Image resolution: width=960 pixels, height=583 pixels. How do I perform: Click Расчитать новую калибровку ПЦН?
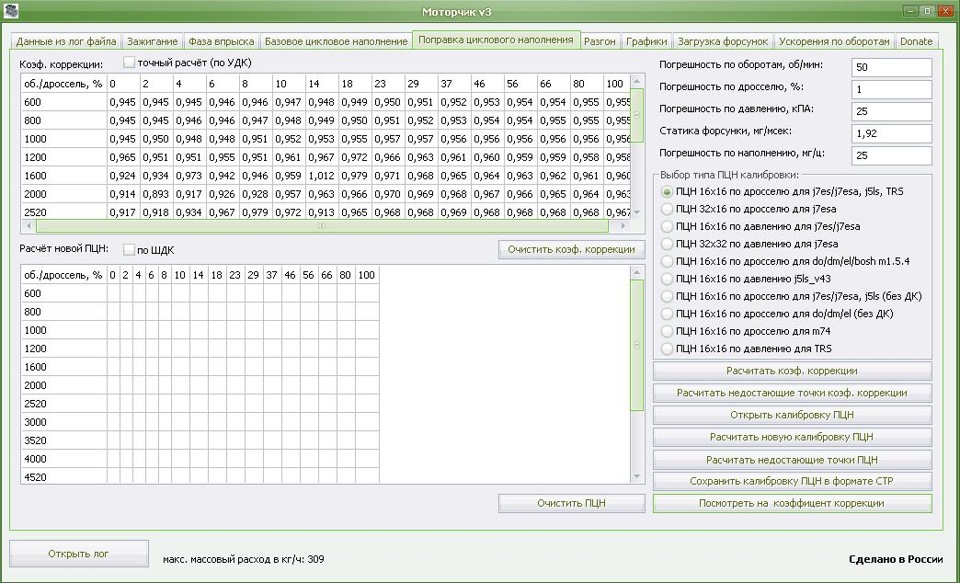point(792,437)
